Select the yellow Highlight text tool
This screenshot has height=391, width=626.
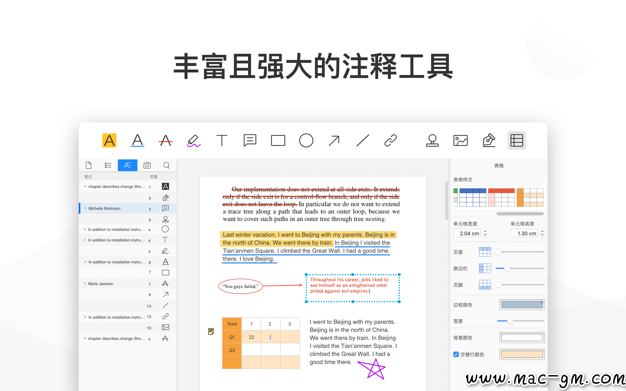(109, 141)
